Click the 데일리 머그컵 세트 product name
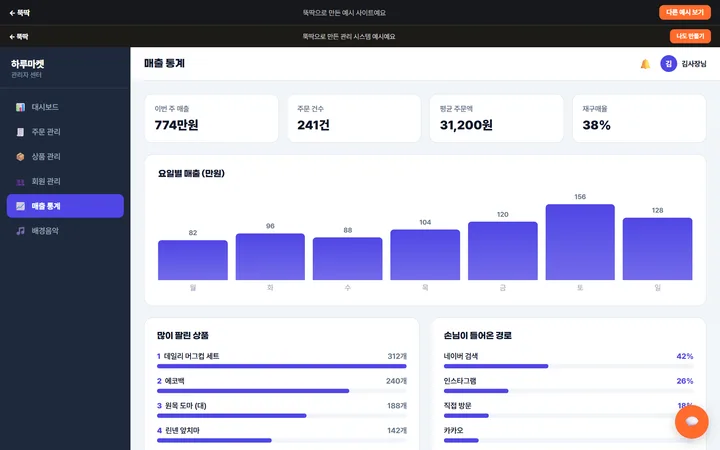Viewport: 720px width, 450px height. click(x=191, y=356)
